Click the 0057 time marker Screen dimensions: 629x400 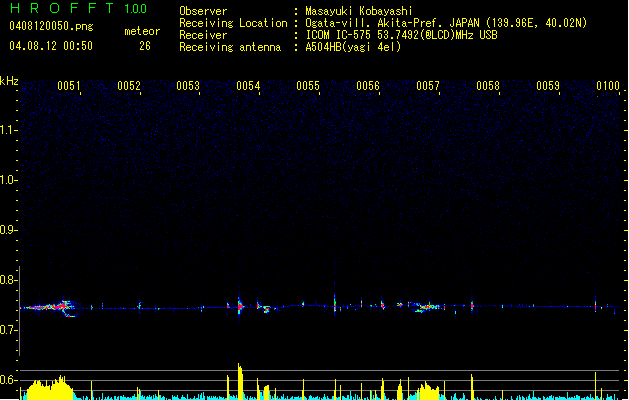(428, 85)
